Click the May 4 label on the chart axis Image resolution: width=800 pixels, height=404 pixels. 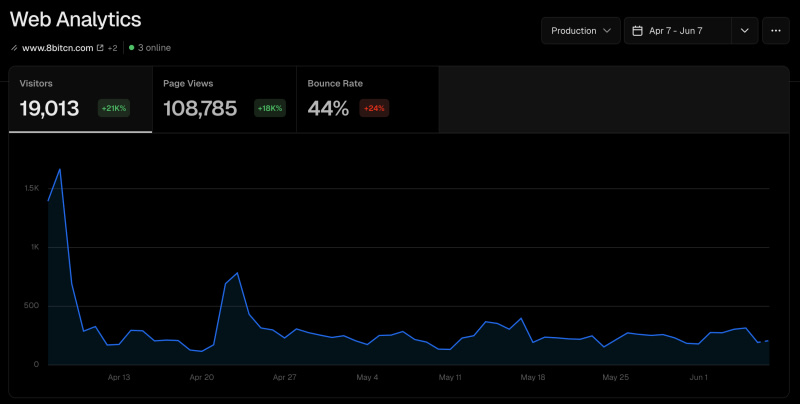pos(367,378)
